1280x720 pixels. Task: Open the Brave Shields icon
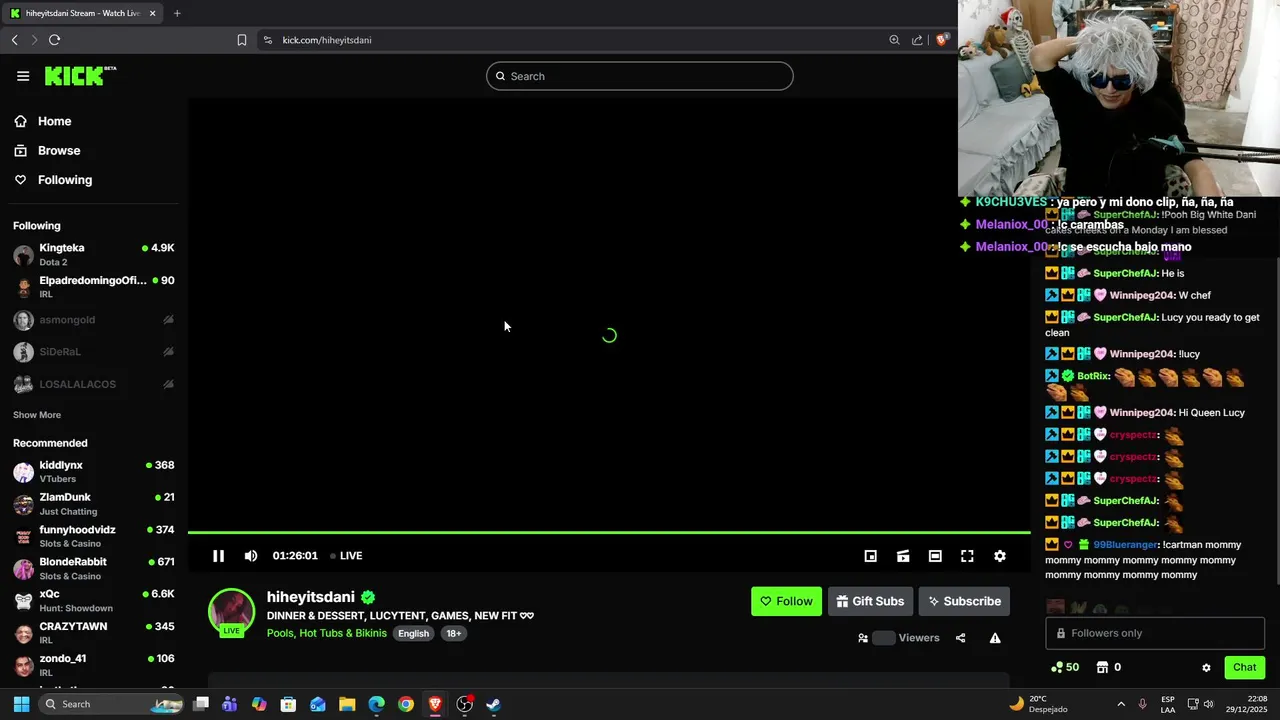(x=941, y=40)
